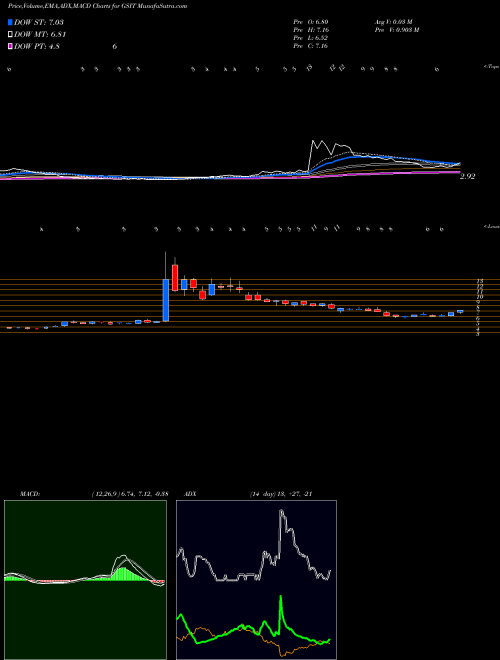Click the tall red candle after the breakout

[175, 278]
